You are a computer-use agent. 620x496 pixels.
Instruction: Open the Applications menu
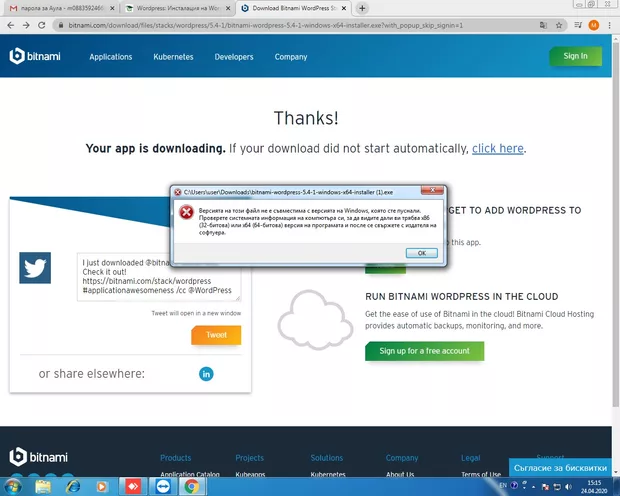tap(111, 57)
